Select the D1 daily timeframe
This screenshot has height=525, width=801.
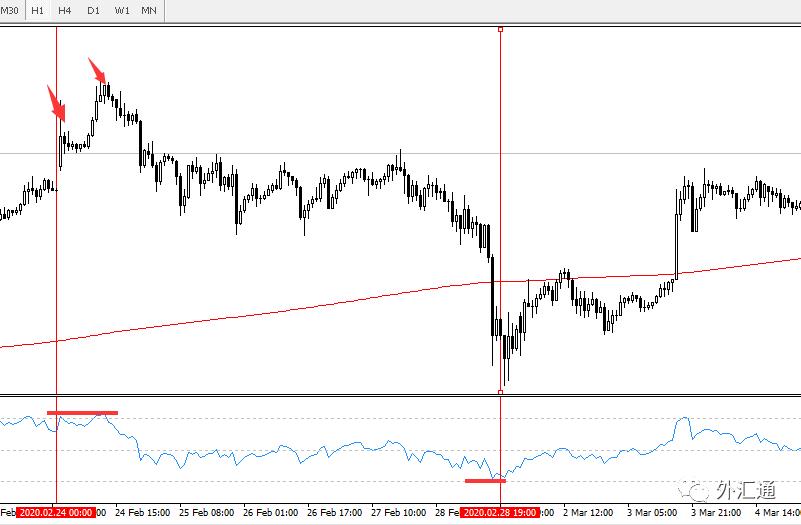(x=93, y=10)
